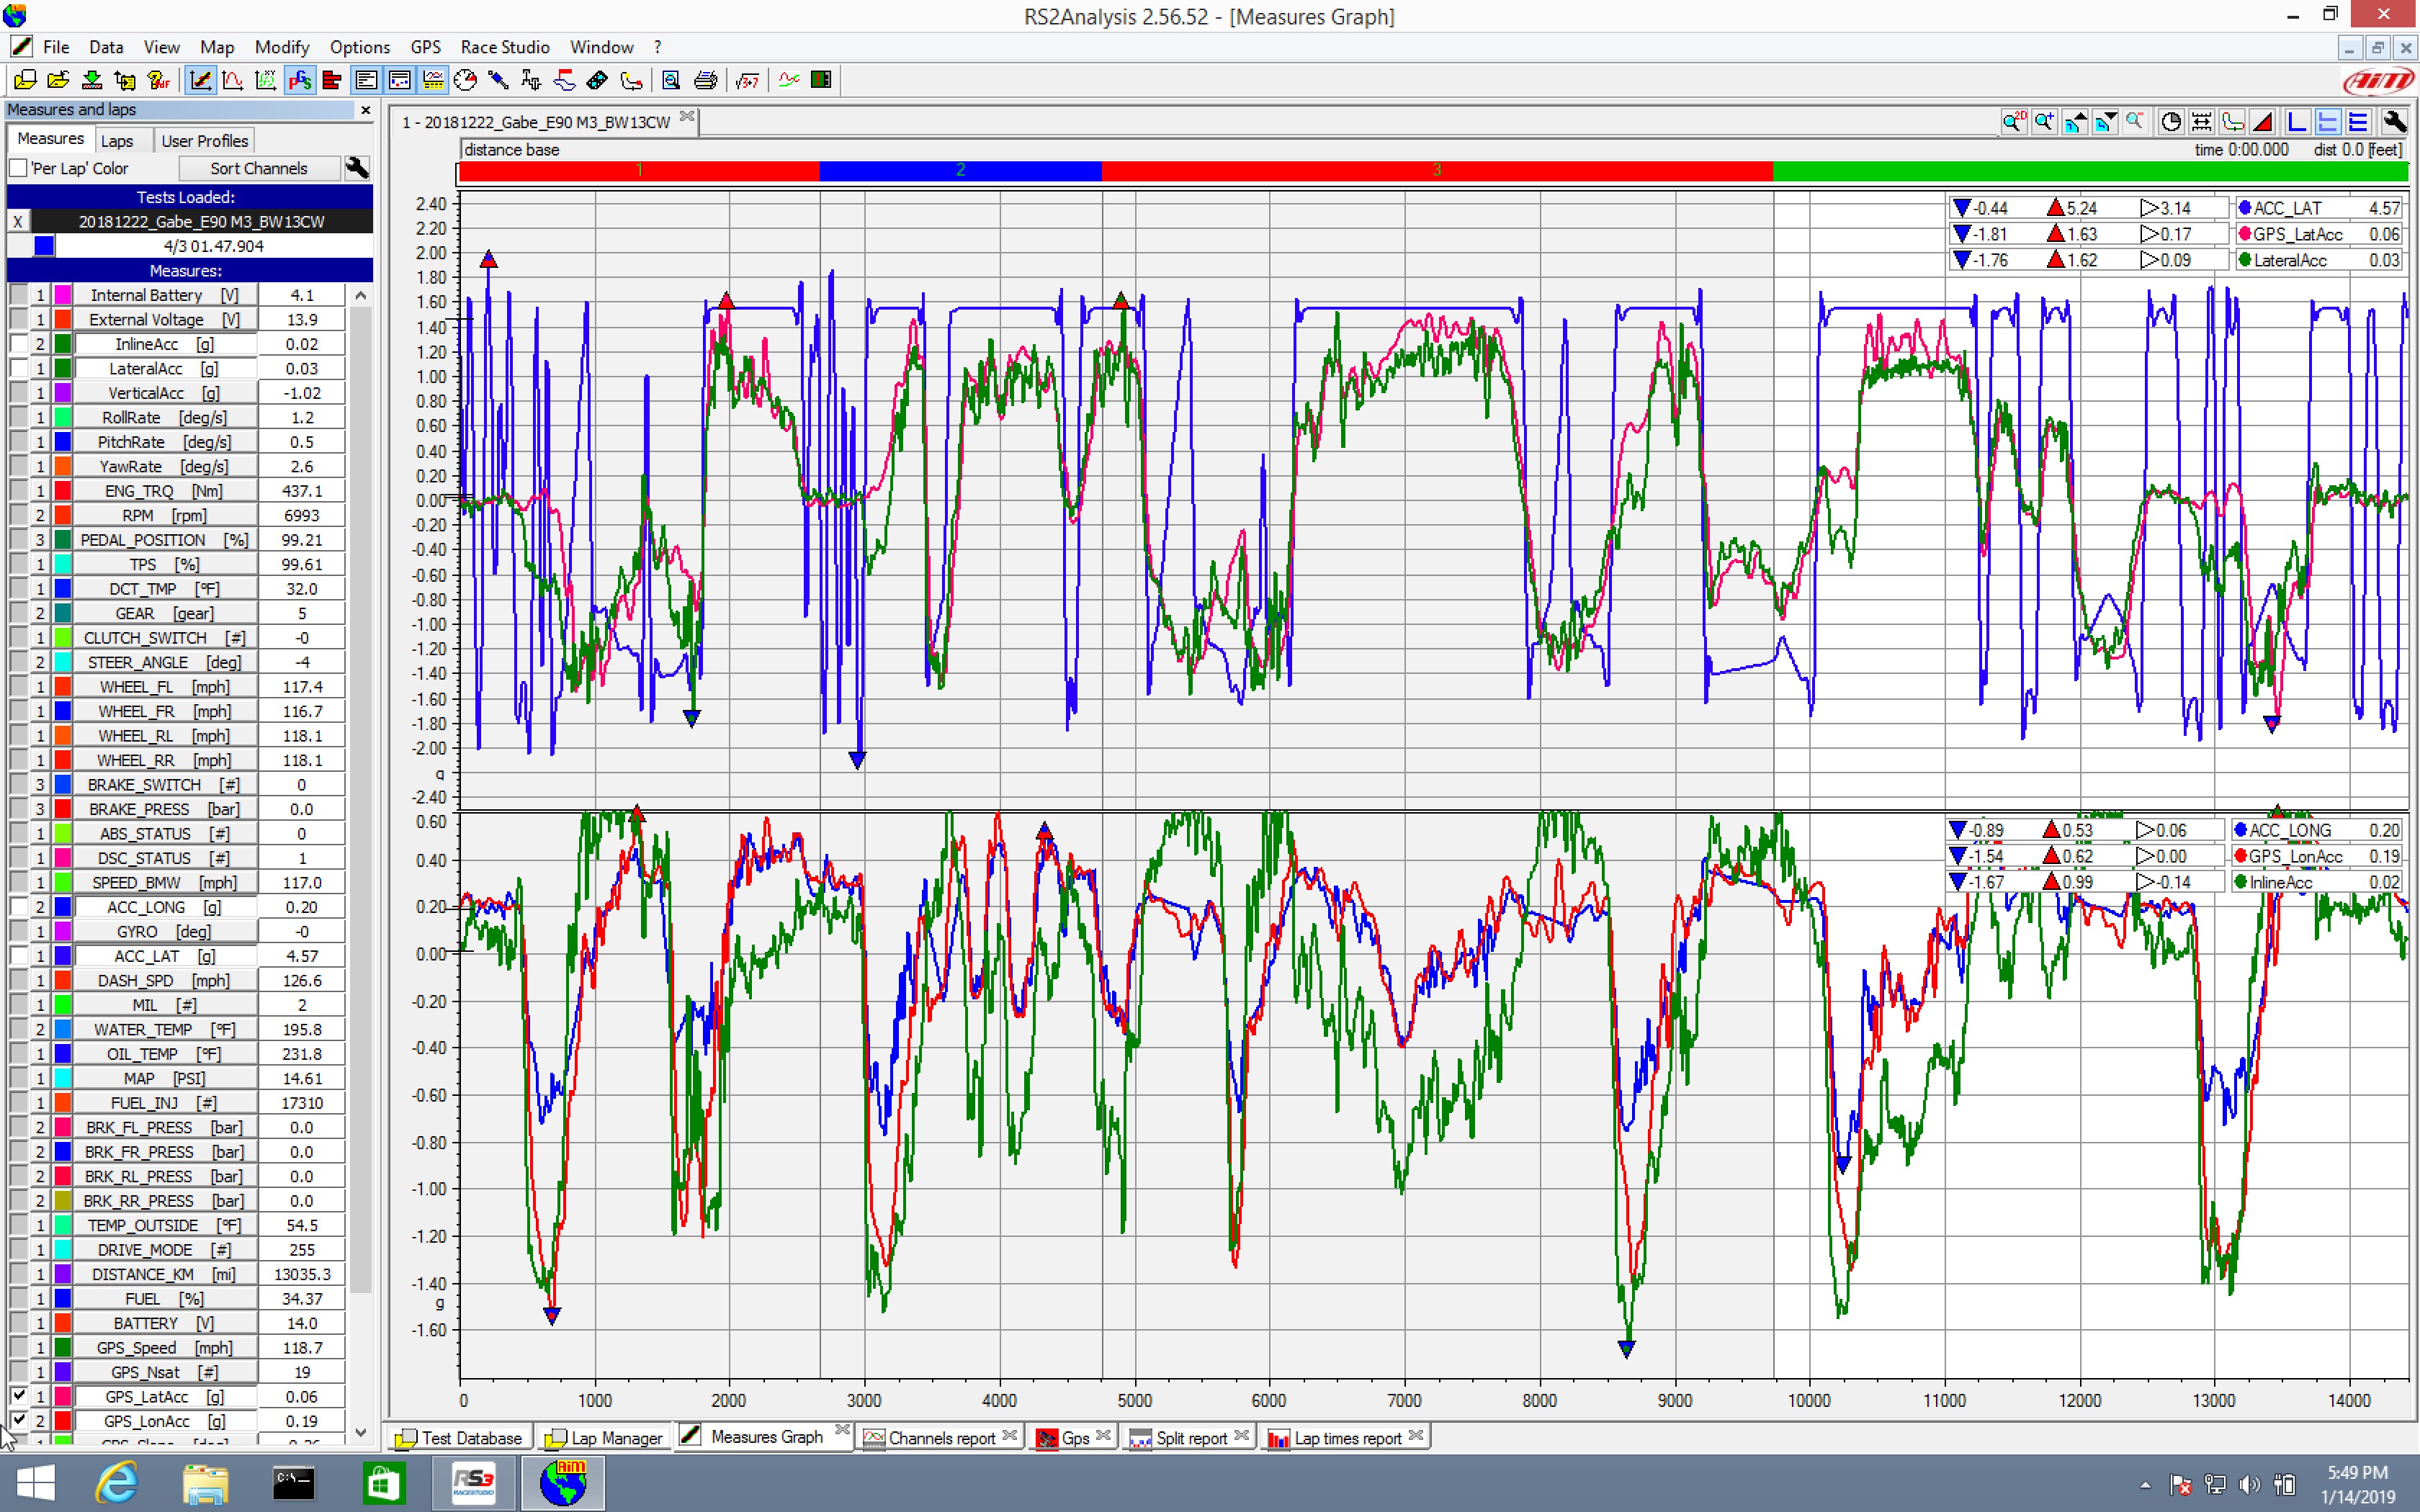Screen dimensions: 2420x1512
Task: Click the horizontal fit arrows icon
Action: point(2201,122)
